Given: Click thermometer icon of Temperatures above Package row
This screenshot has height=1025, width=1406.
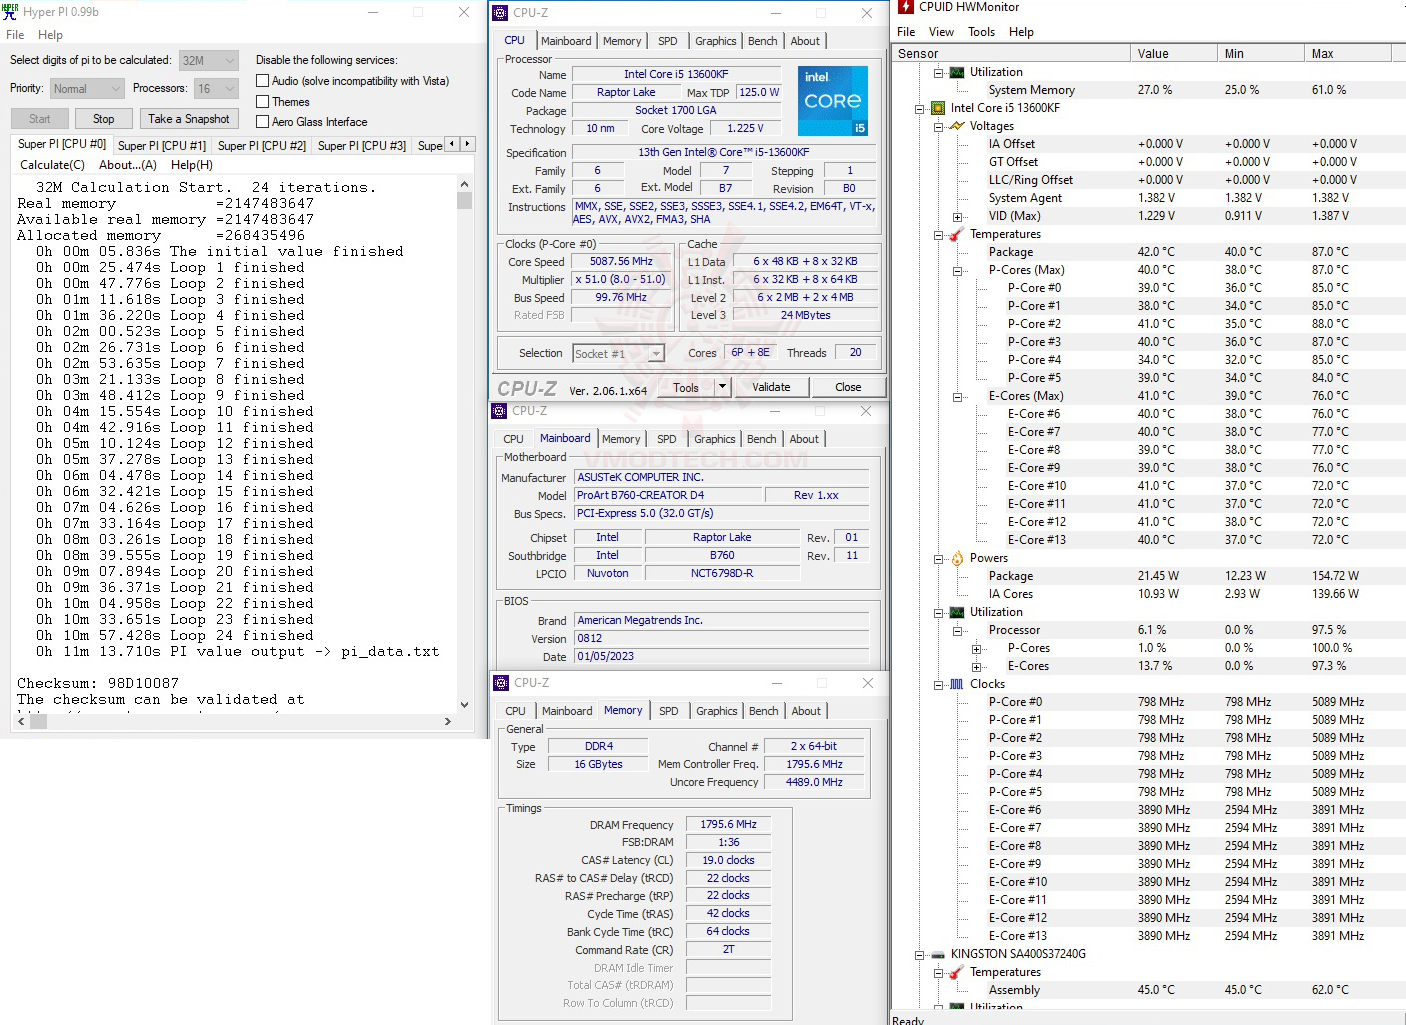Looking at the screenshot, I should (957, 234).
